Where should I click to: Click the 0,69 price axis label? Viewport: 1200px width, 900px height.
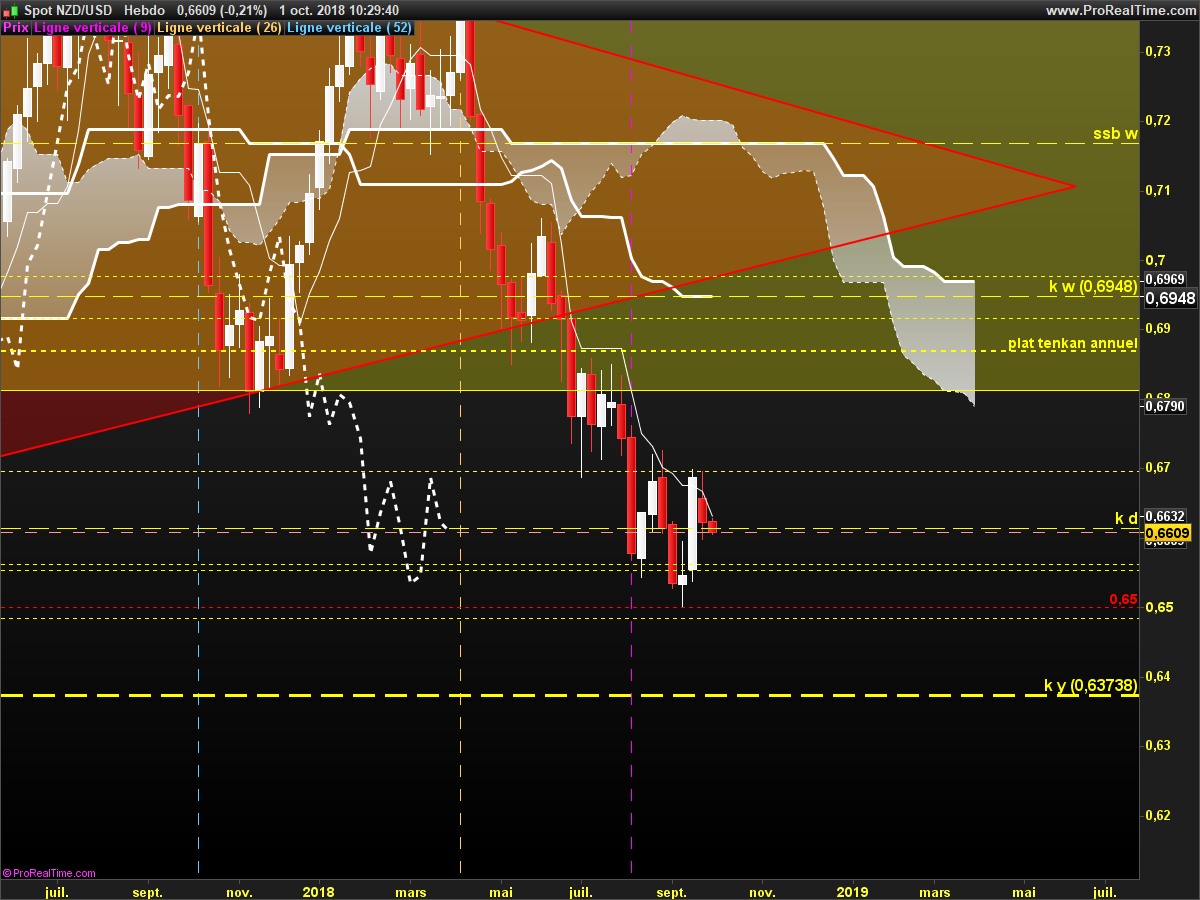pos(1157,328)
